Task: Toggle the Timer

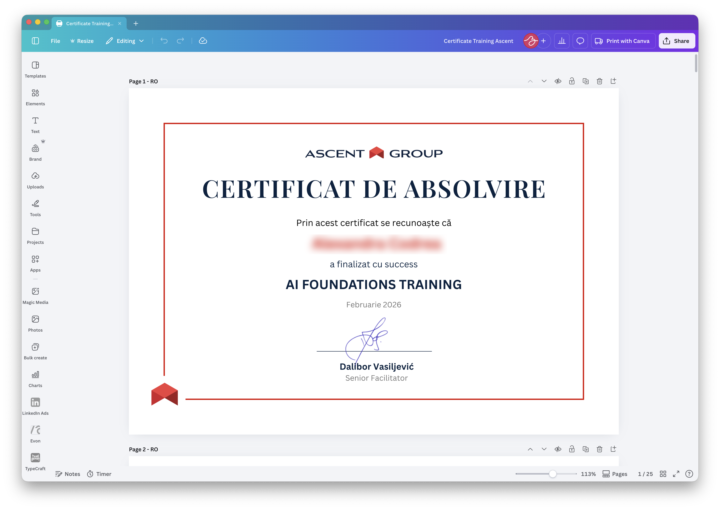Action: point(99,474)
